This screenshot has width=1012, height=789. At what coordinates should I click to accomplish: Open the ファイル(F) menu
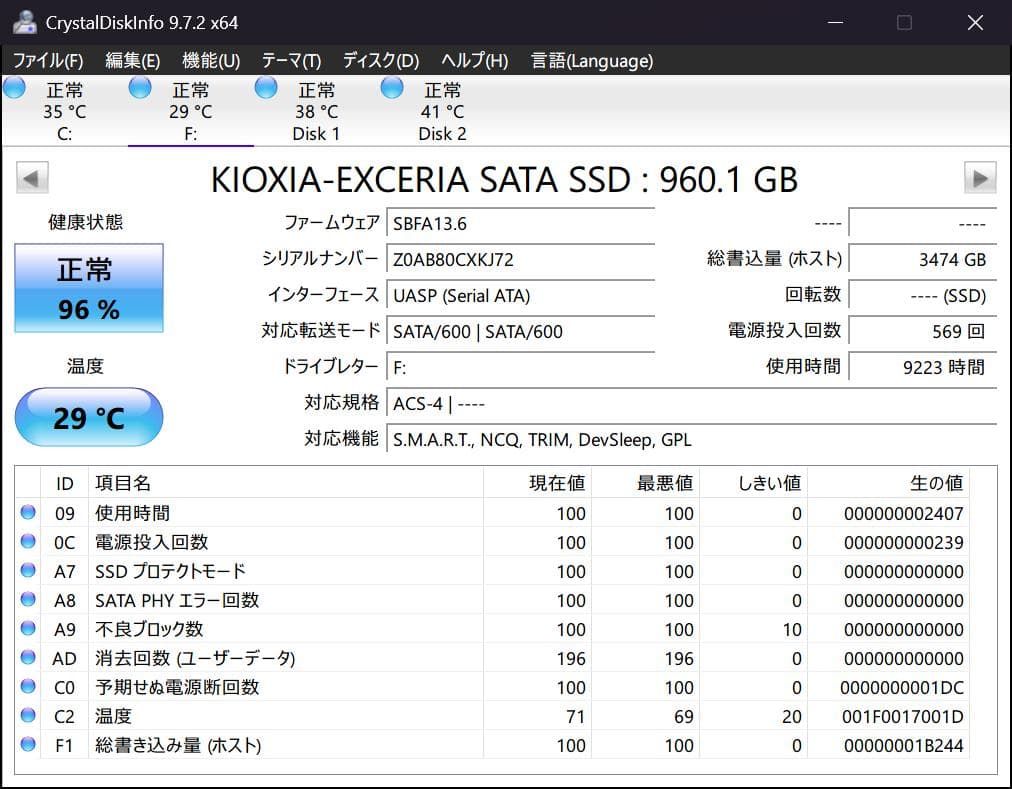(46, 60)
